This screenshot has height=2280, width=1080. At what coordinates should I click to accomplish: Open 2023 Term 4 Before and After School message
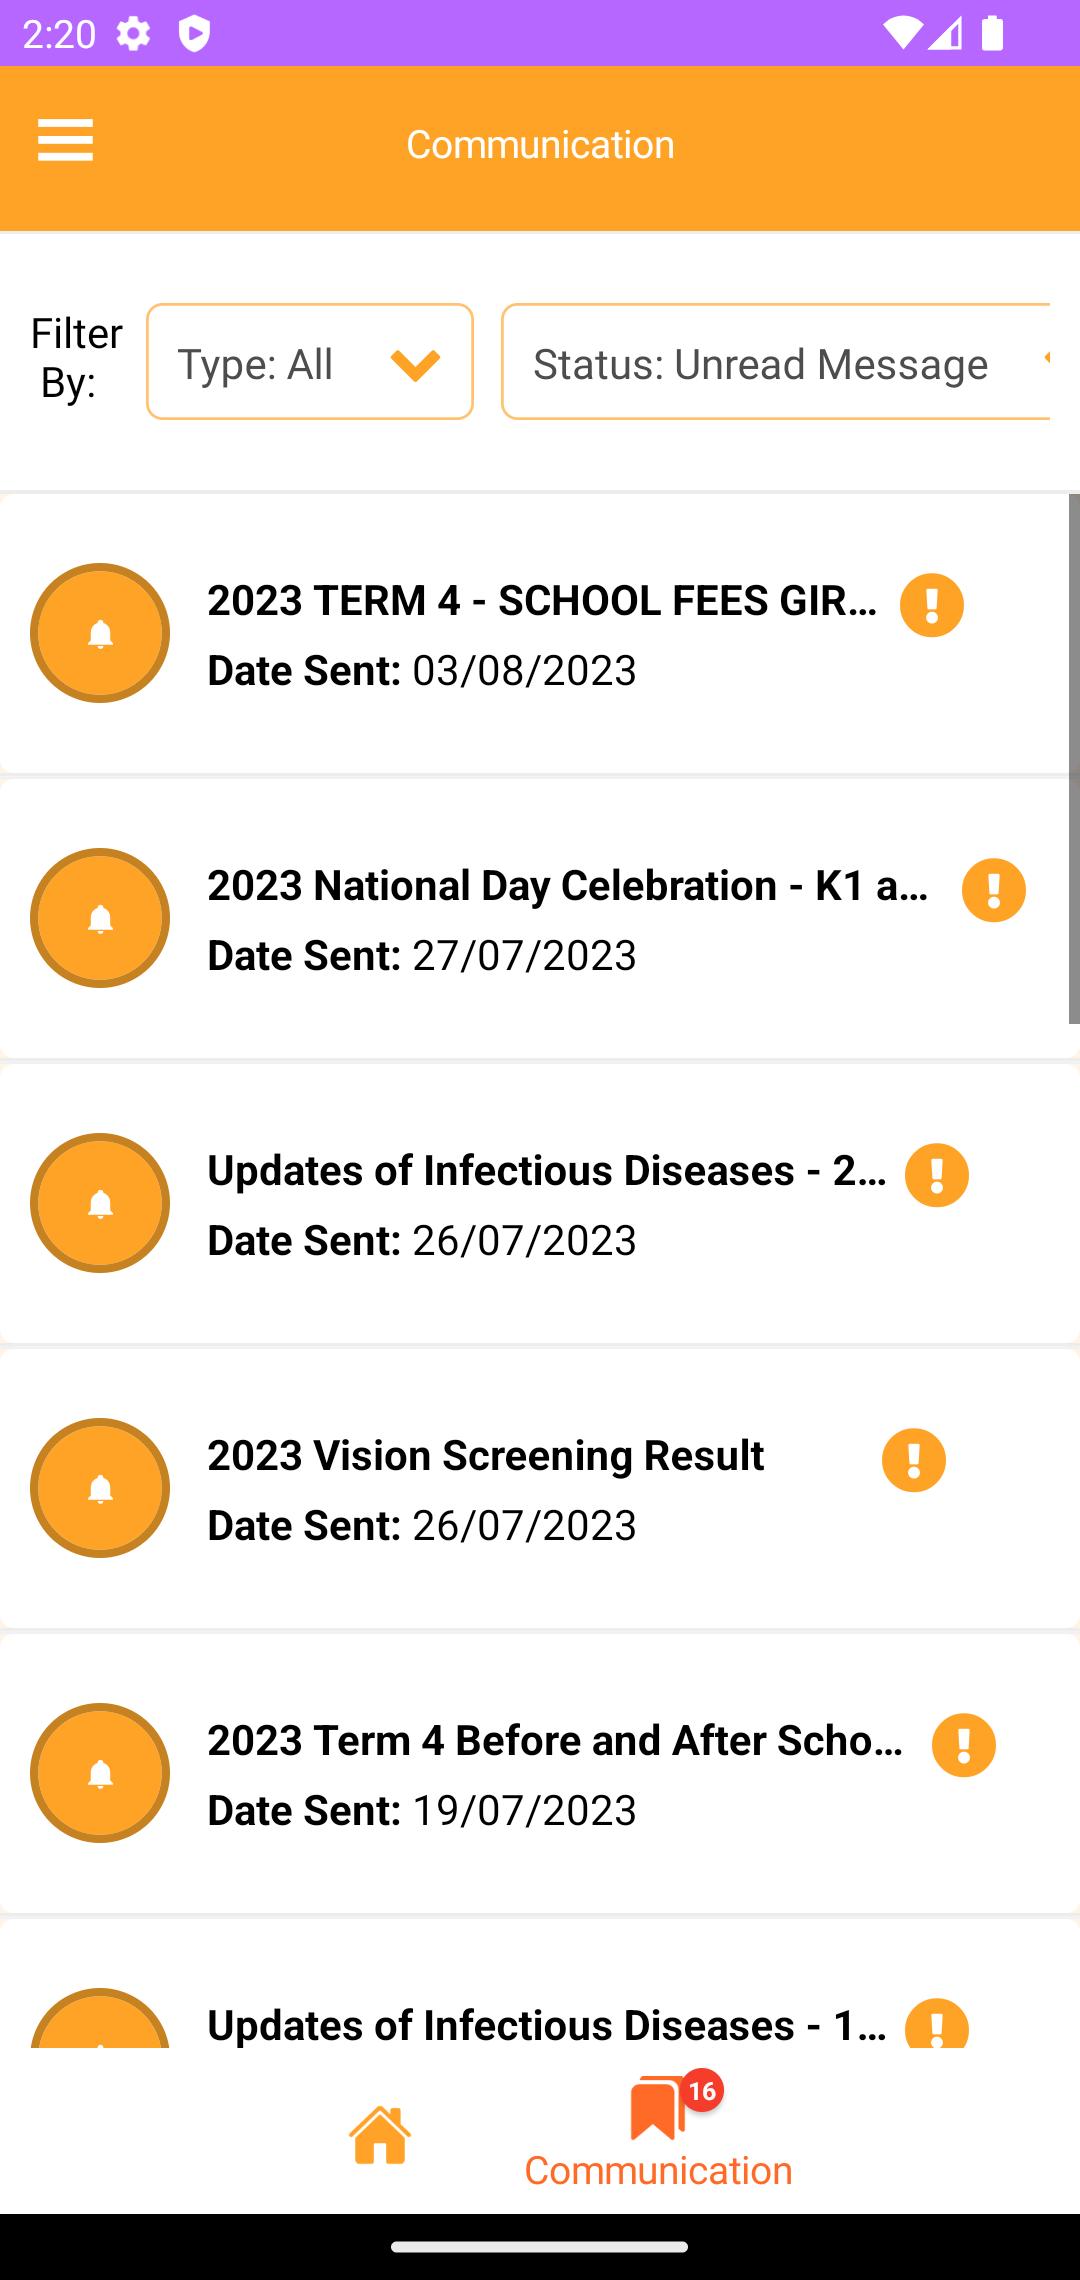(x=538, y=1774)
